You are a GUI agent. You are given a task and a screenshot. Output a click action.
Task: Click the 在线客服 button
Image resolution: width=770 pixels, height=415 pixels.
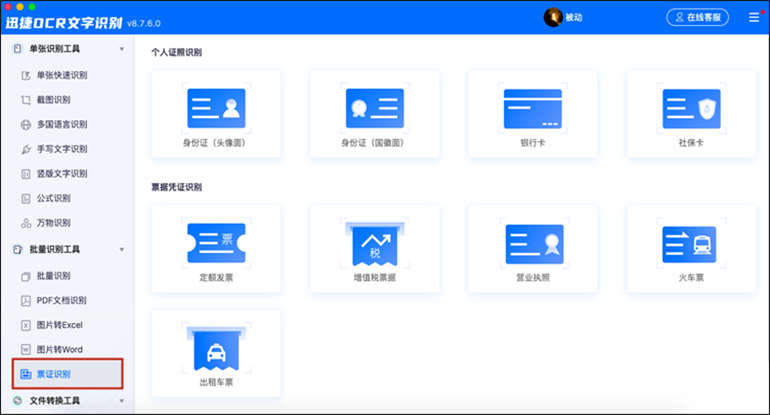click(697, 17)
